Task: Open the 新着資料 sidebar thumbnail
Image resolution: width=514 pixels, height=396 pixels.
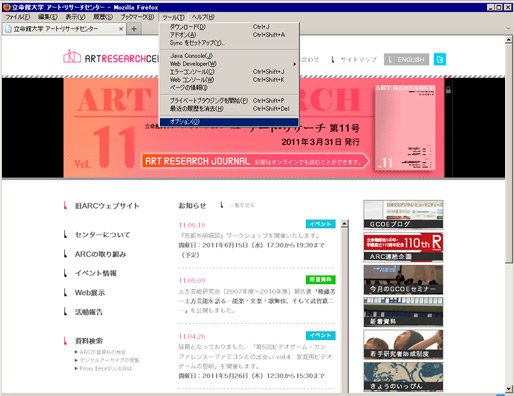Action: pyautogui.click(x=403, y=312)
